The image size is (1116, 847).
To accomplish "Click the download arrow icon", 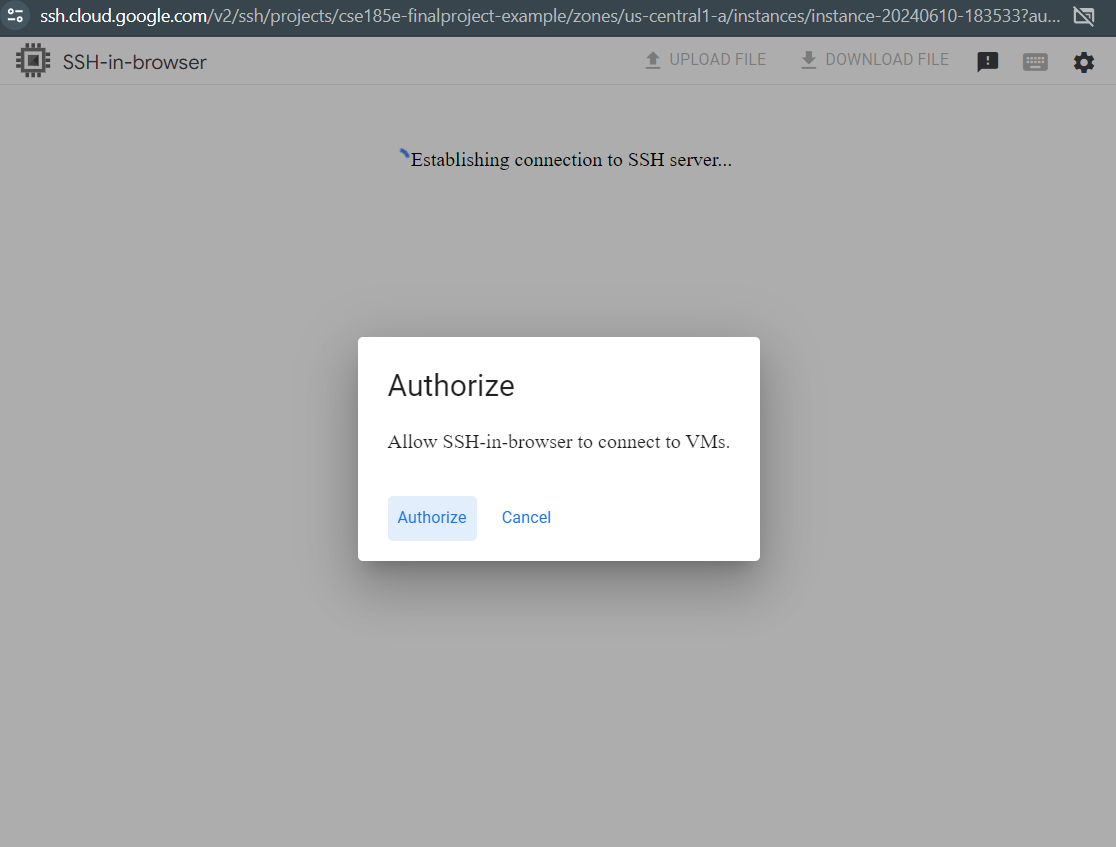I will [809, 60].
